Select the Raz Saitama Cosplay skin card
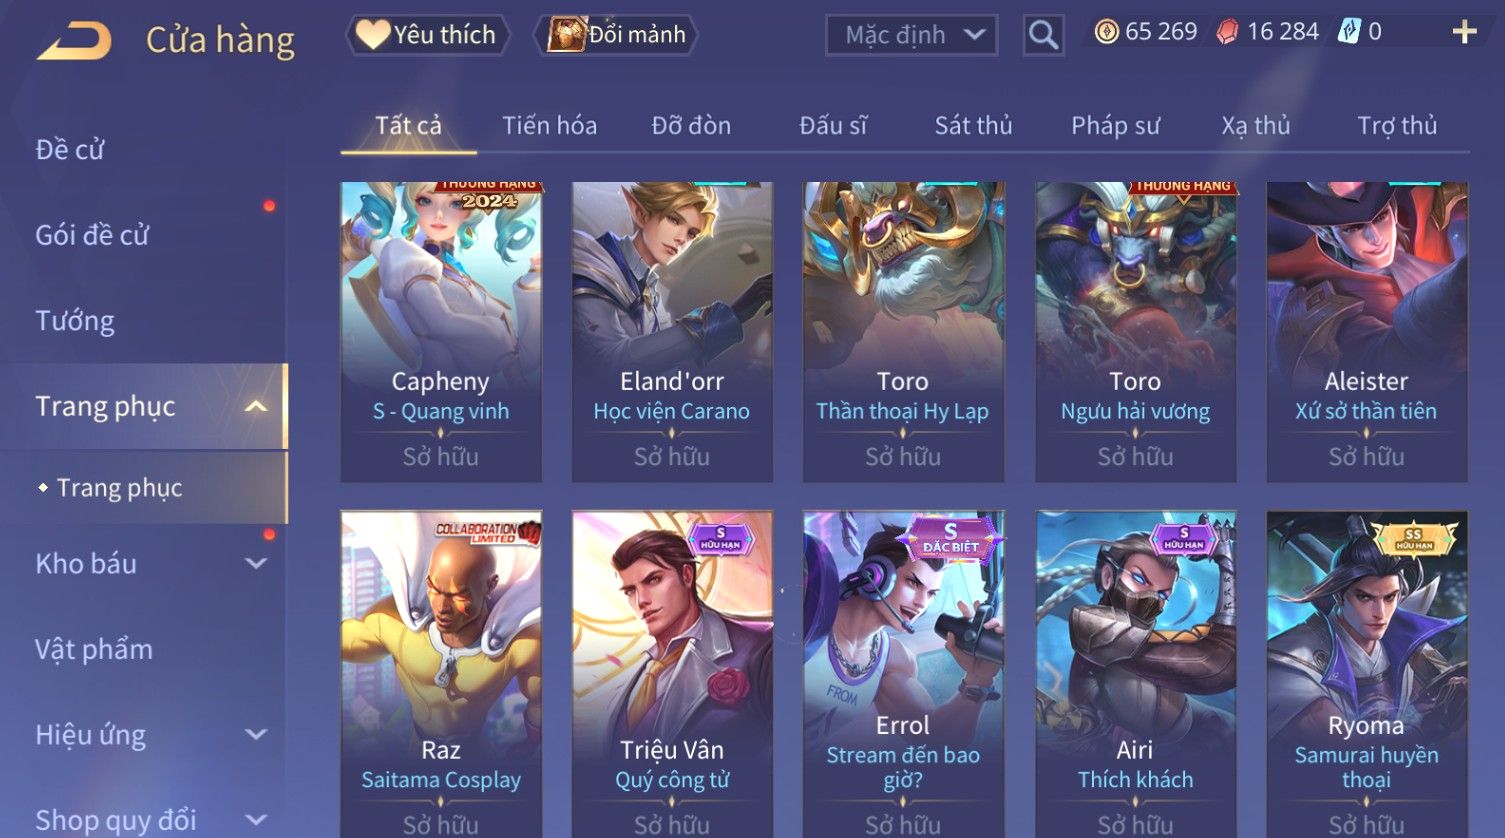1505x838 pixels. click(x=441, y=674)
